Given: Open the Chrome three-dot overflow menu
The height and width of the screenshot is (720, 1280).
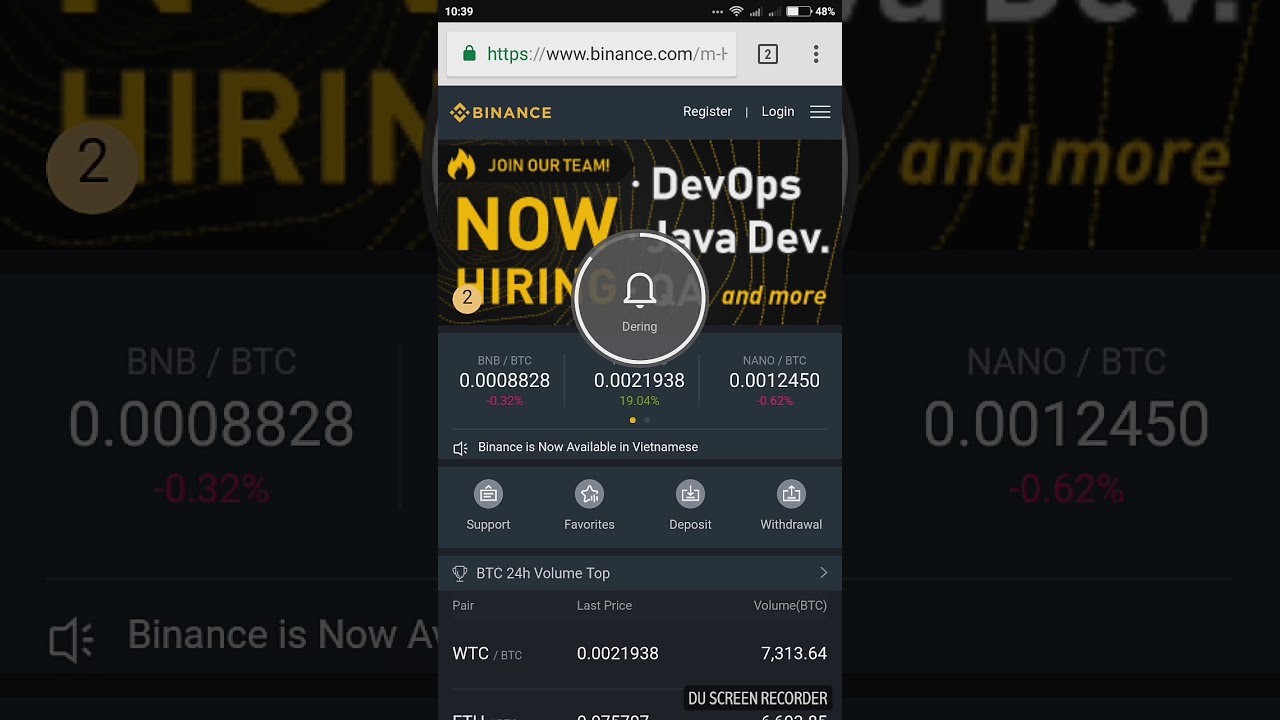Looking at the screenshot, I should (x=816, y=54).
